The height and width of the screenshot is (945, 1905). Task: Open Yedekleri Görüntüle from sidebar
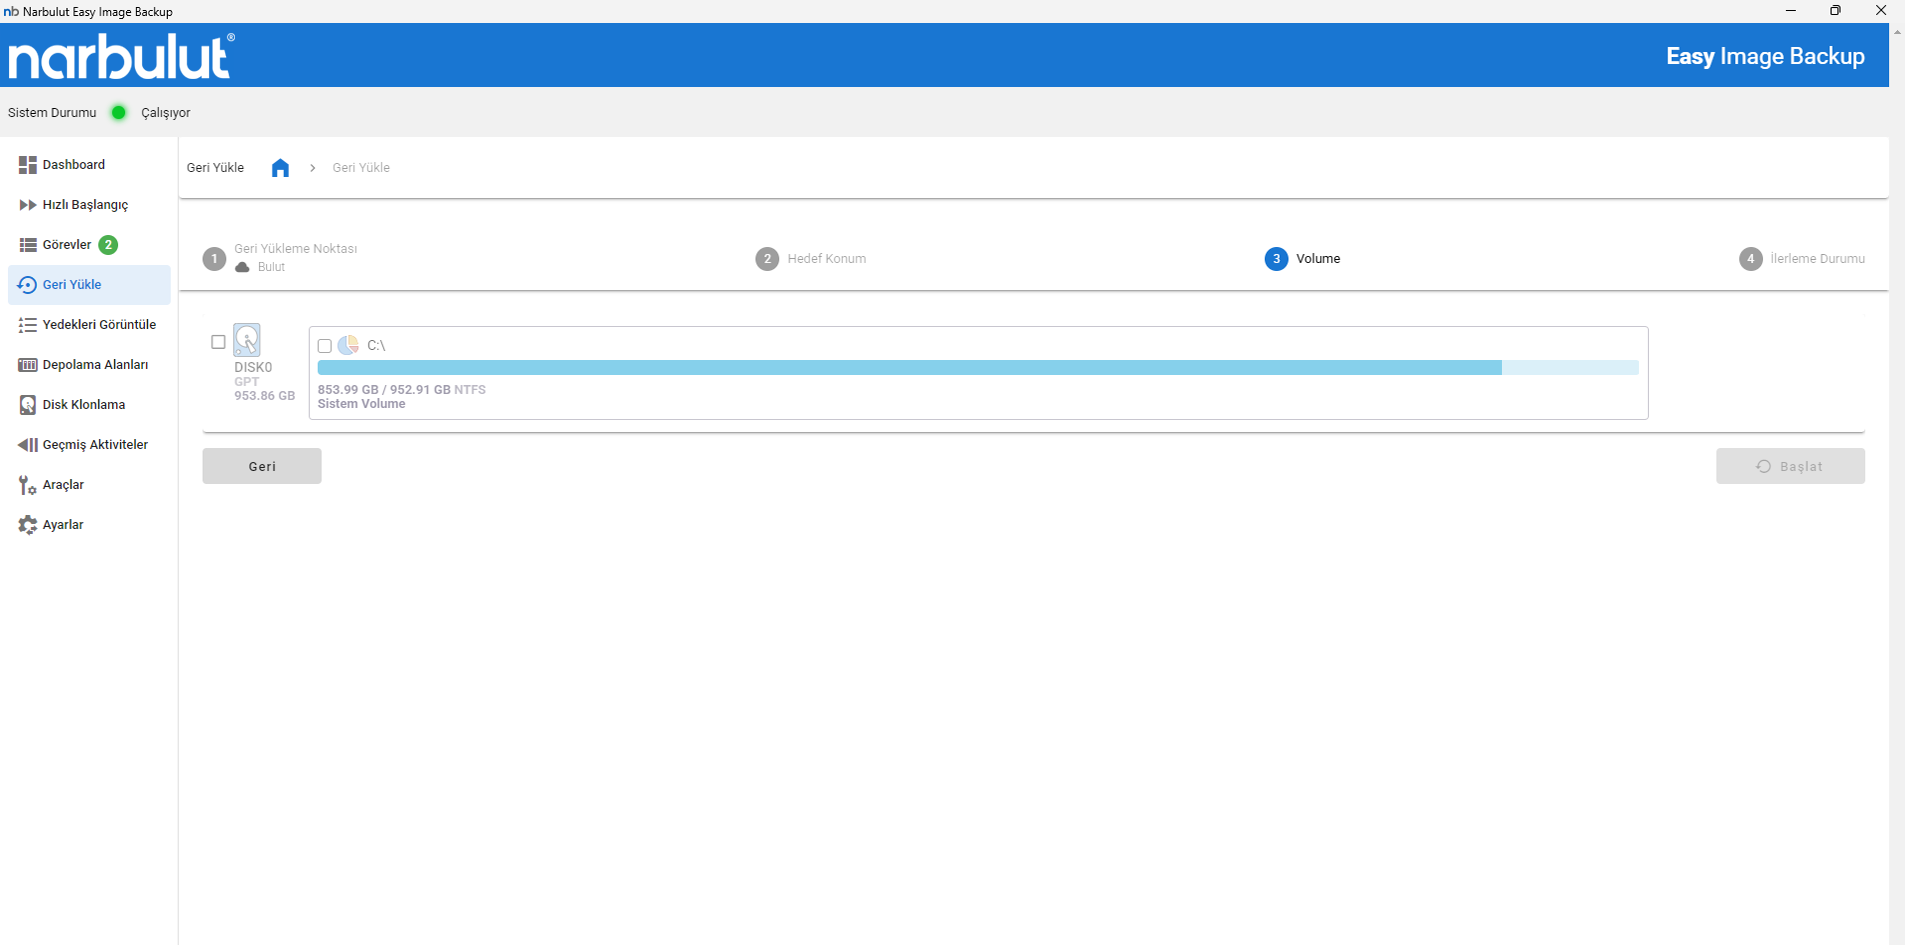98,325
